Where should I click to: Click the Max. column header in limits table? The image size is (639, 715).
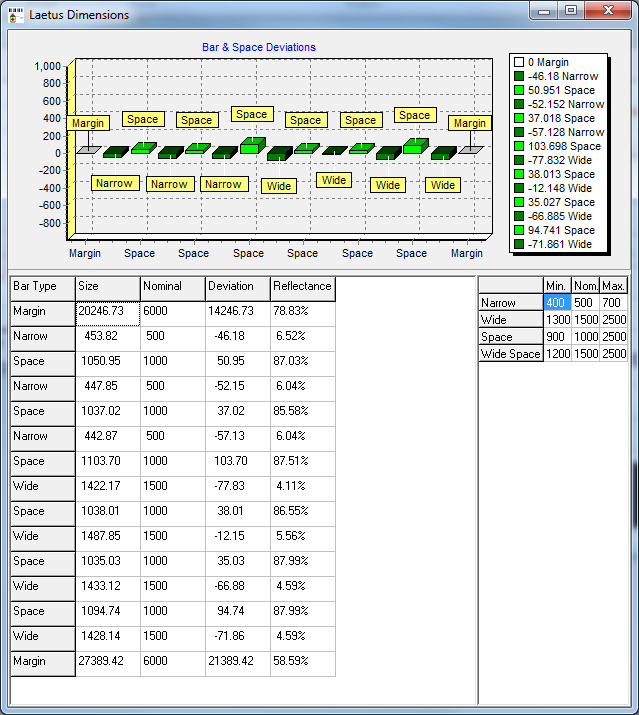[614, 286]
